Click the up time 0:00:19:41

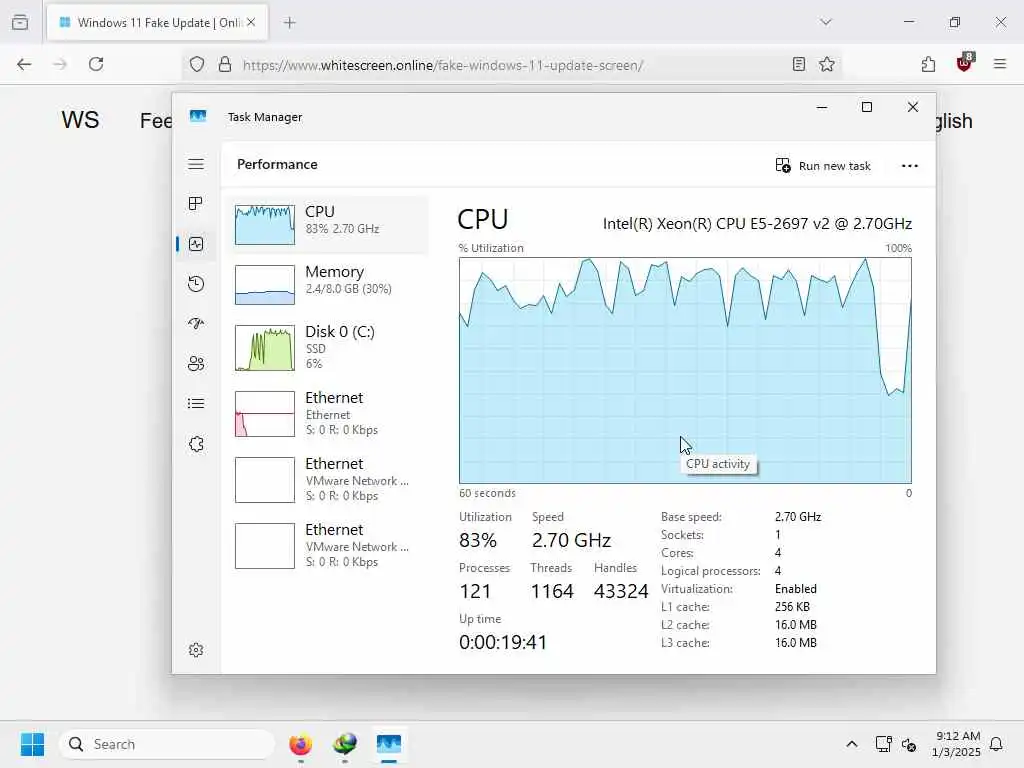[x=503, y=643]
